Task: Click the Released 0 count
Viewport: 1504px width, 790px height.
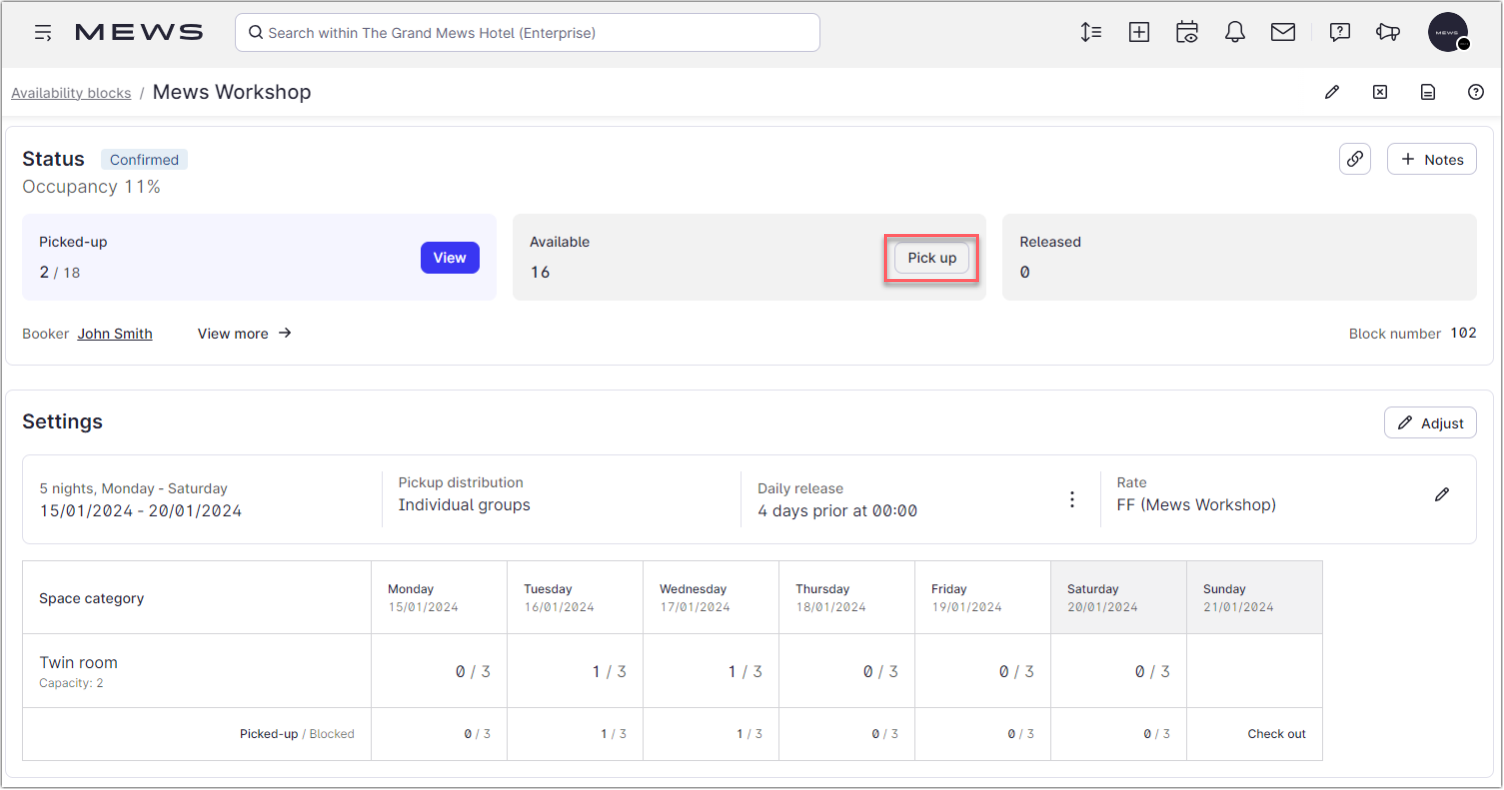Action: click(1024, 272)
